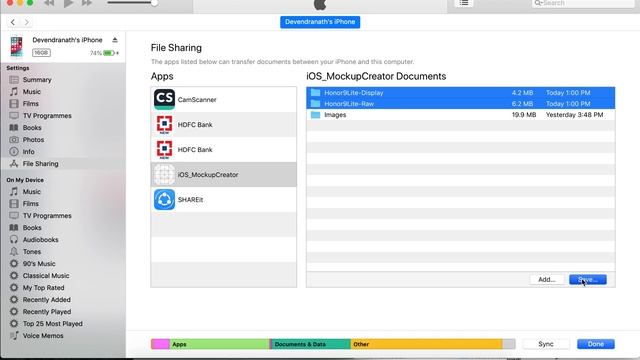Open Music under Settings

[31, 92]
